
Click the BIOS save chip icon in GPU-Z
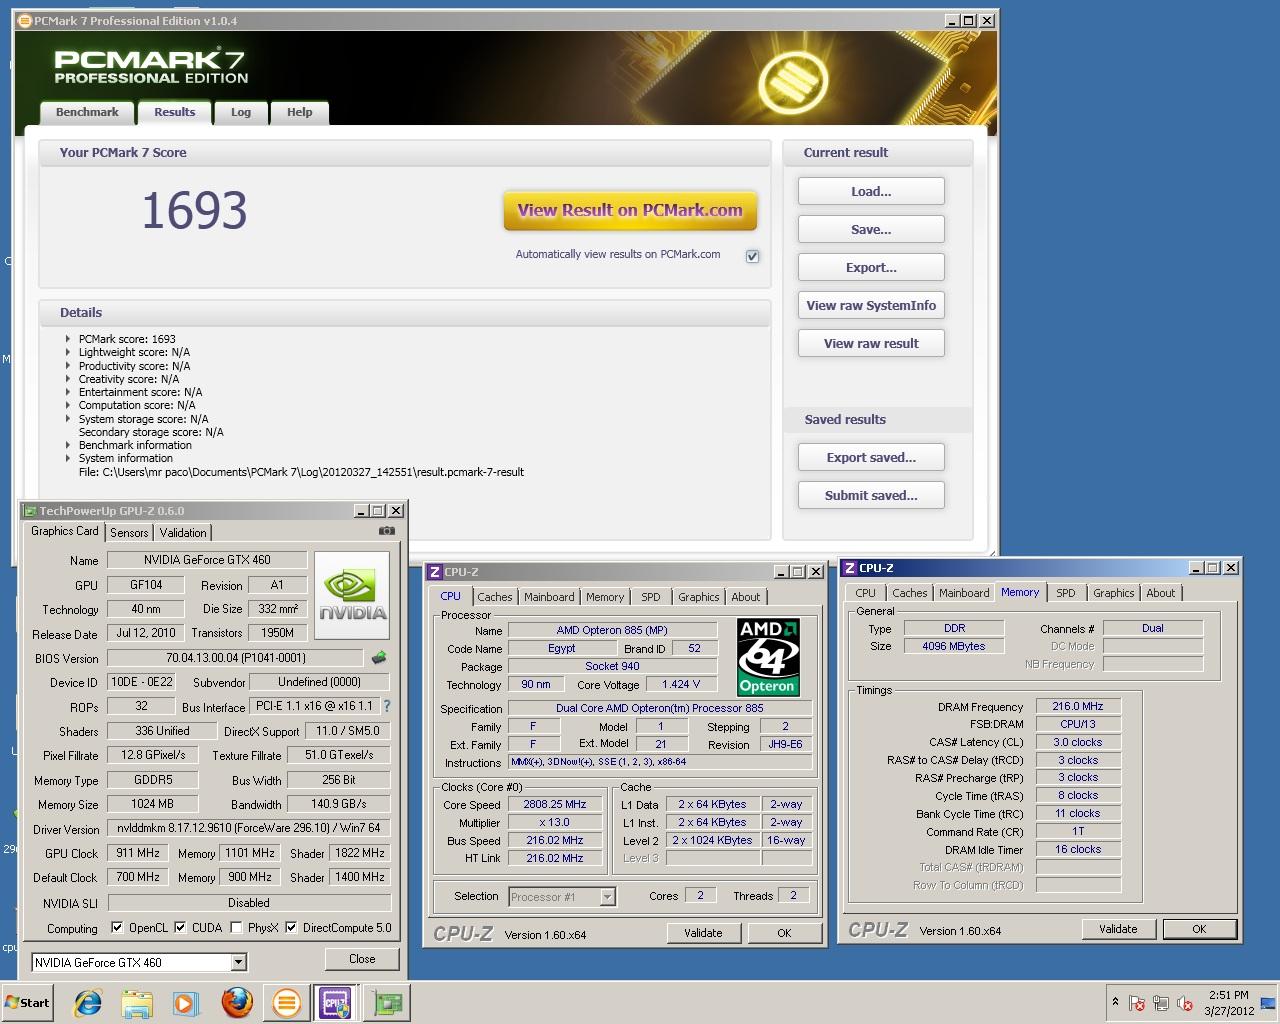379,658
